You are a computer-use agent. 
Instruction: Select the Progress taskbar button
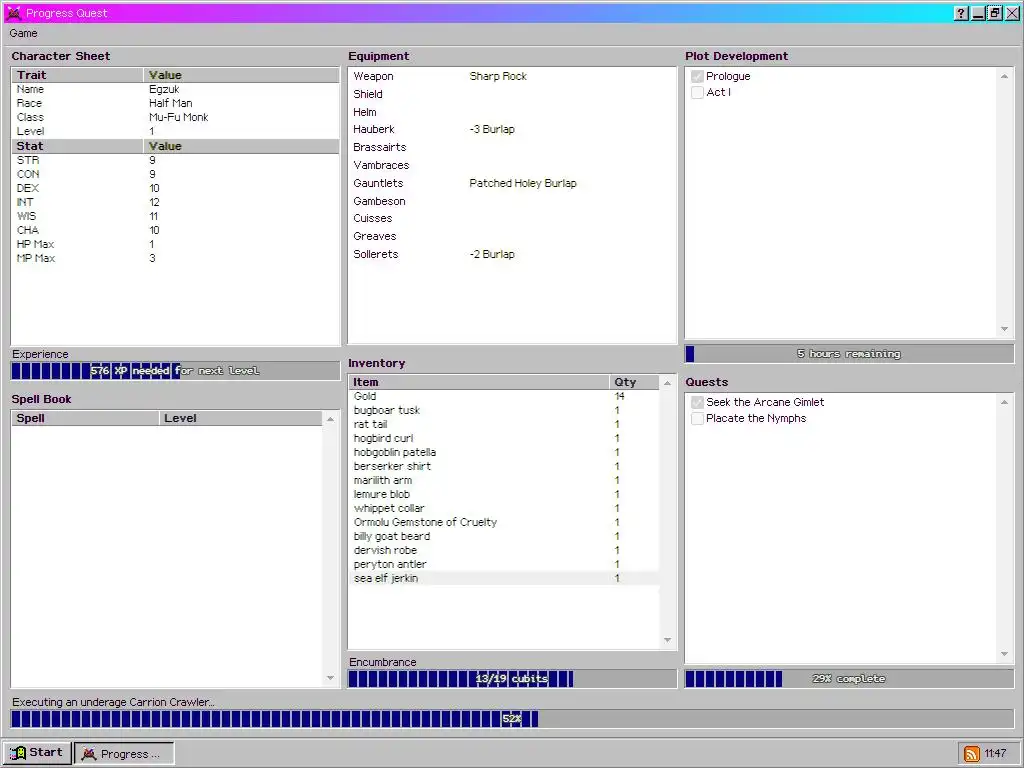point(124,753)
